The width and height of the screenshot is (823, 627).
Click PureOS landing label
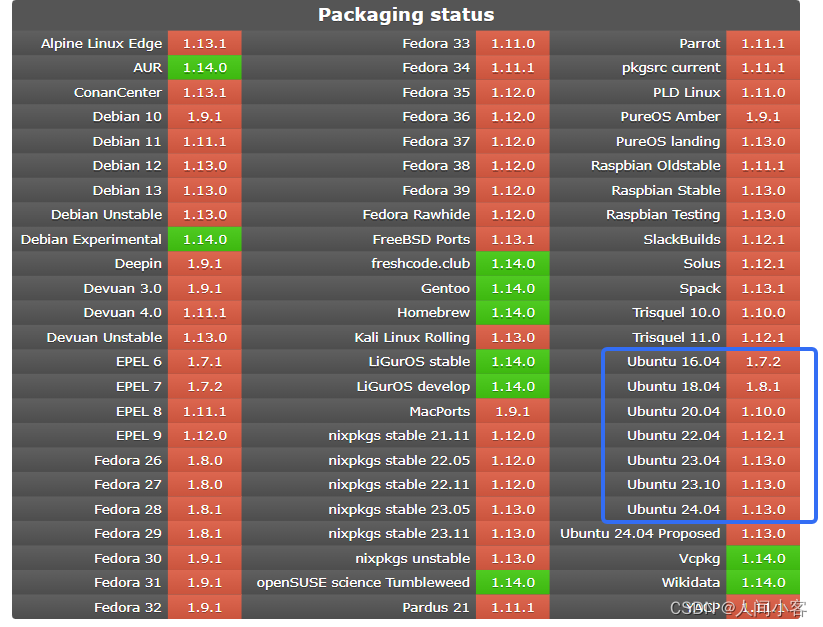[668, 142]
